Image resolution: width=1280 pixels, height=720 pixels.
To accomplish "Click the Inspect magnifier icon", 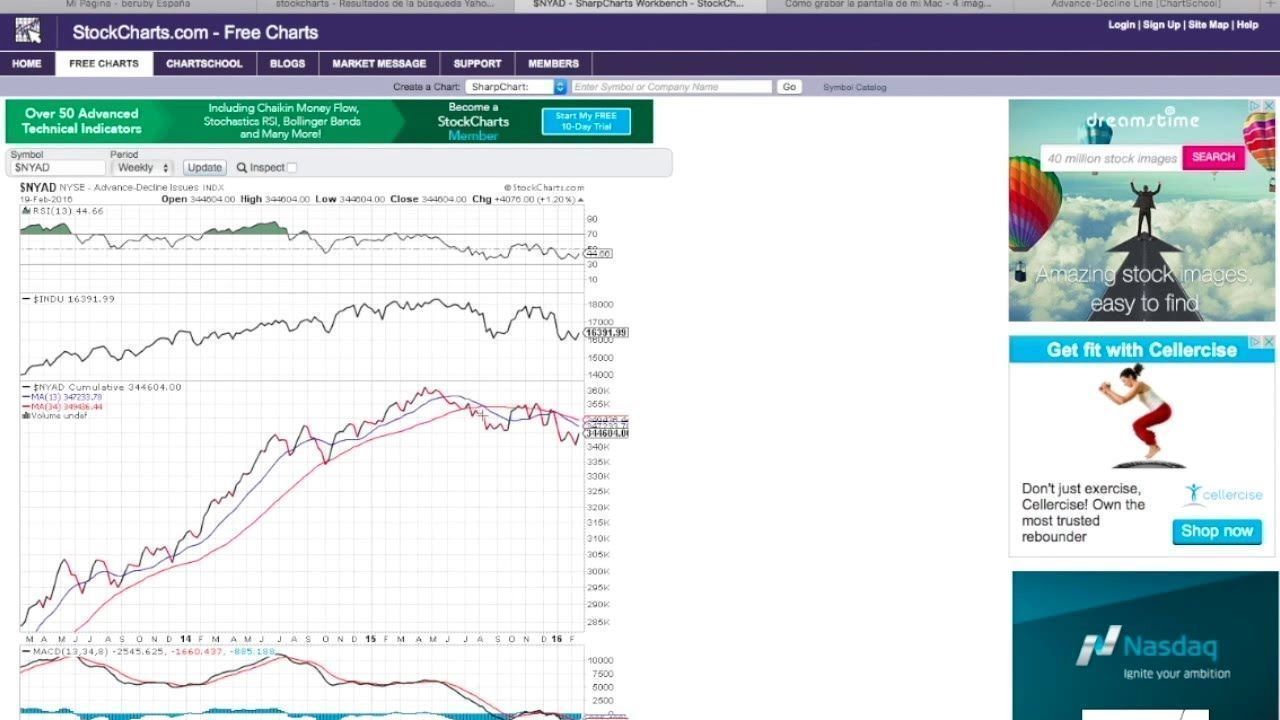I will (x=242, y=168).
